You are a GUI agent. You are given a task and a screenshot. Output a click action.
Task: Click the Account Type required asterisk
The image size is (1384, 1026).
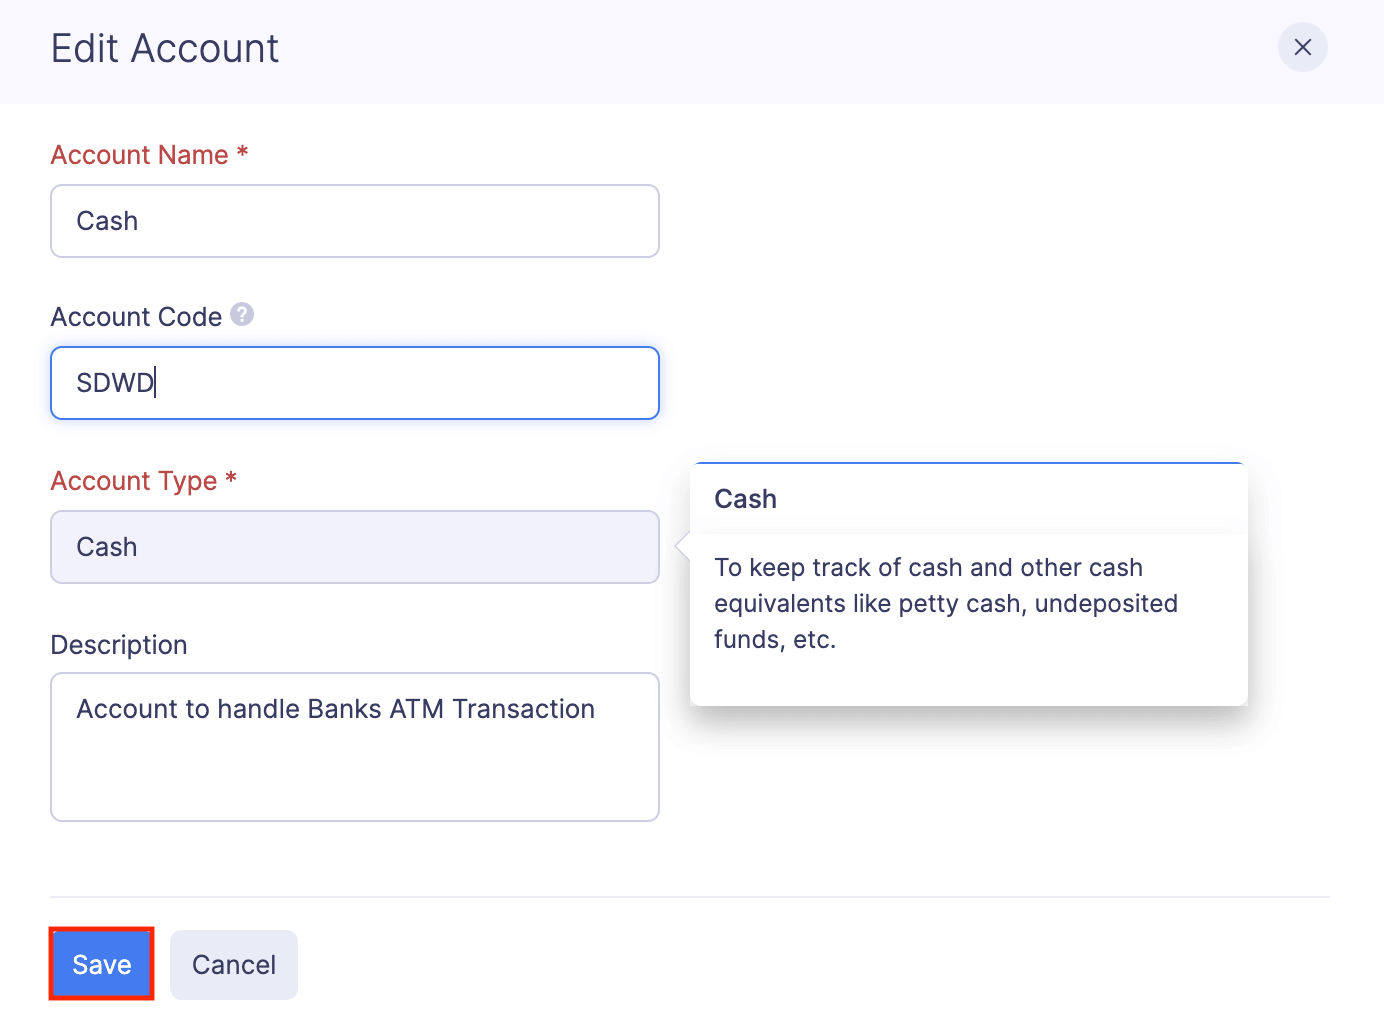pyautogui.click(x=231, y=479)
